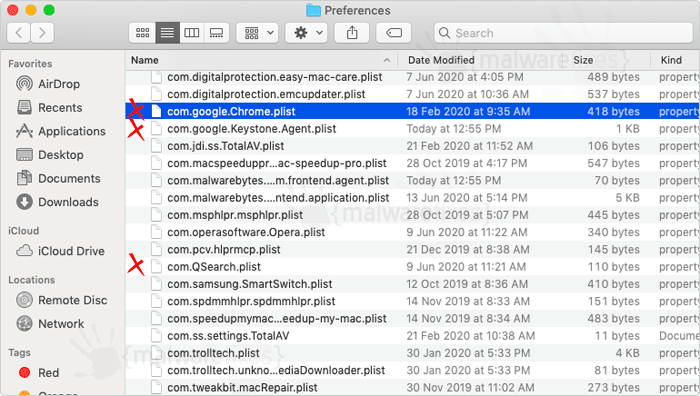This screenshot has width=700, height=396.
Task: Click the Recents clock icon in sidebar
Action: click(x=25, y=107)
